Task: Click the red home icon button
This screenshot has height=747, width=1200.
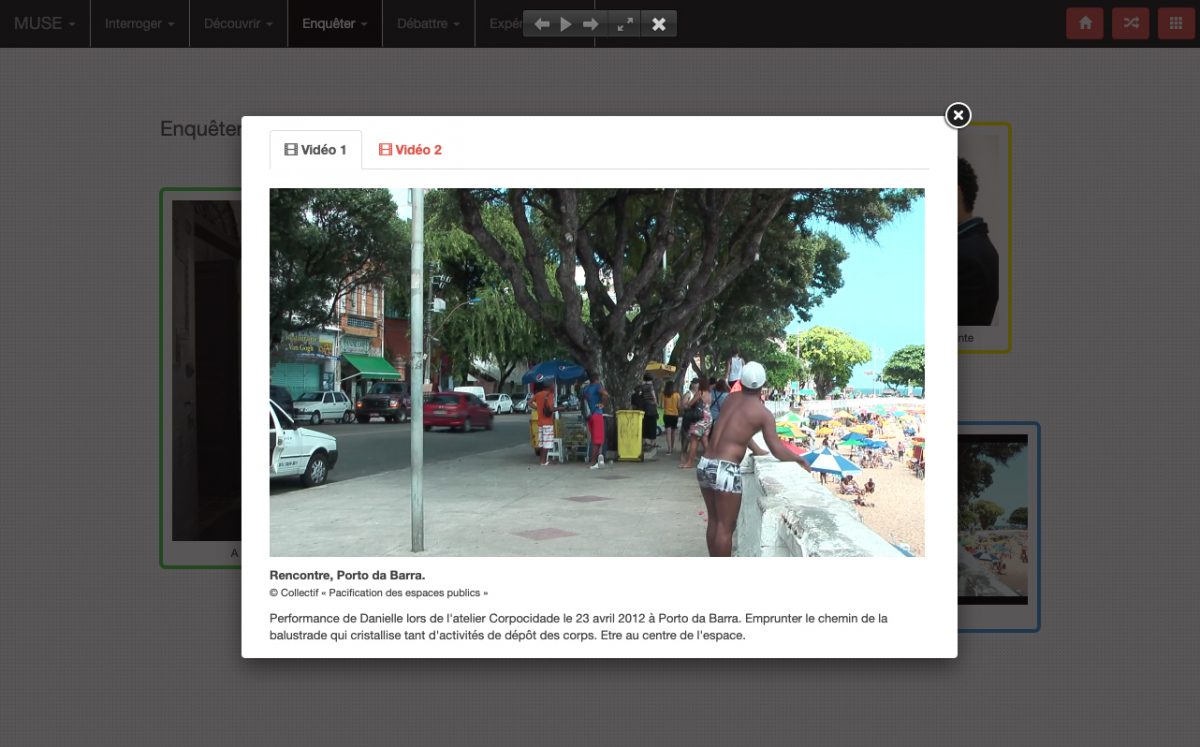Action: click(1084, 24)
